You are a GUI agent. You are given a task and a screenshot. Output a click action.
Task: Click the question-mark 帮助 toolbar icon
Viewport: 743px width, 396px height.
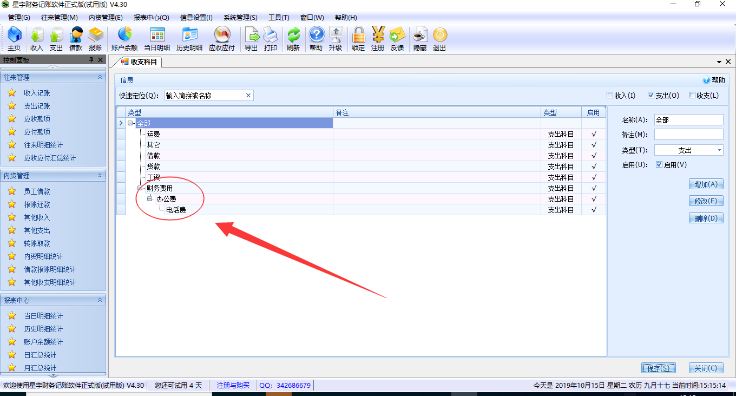click(x=316, y=38)
